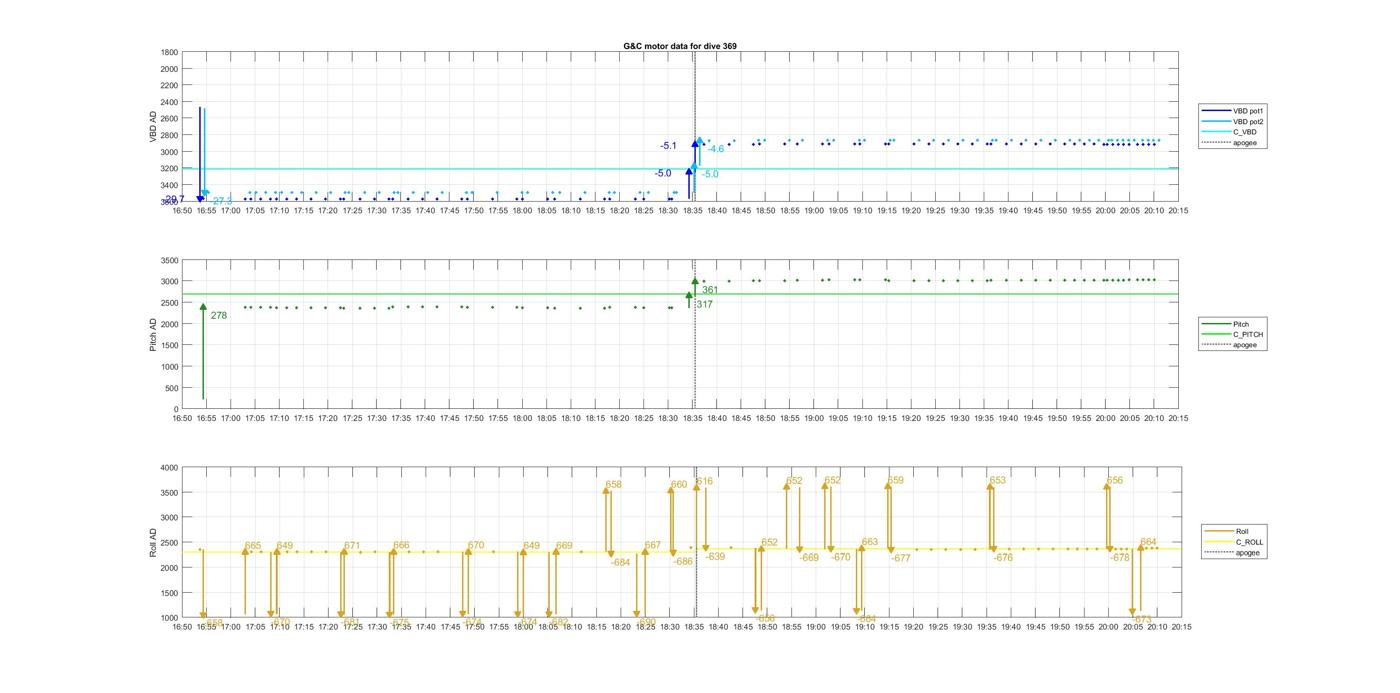The width and height of the screenshot is (1400, 693).
Task: Click the "-639" roll move label
Action: click(x=715, y=557)
